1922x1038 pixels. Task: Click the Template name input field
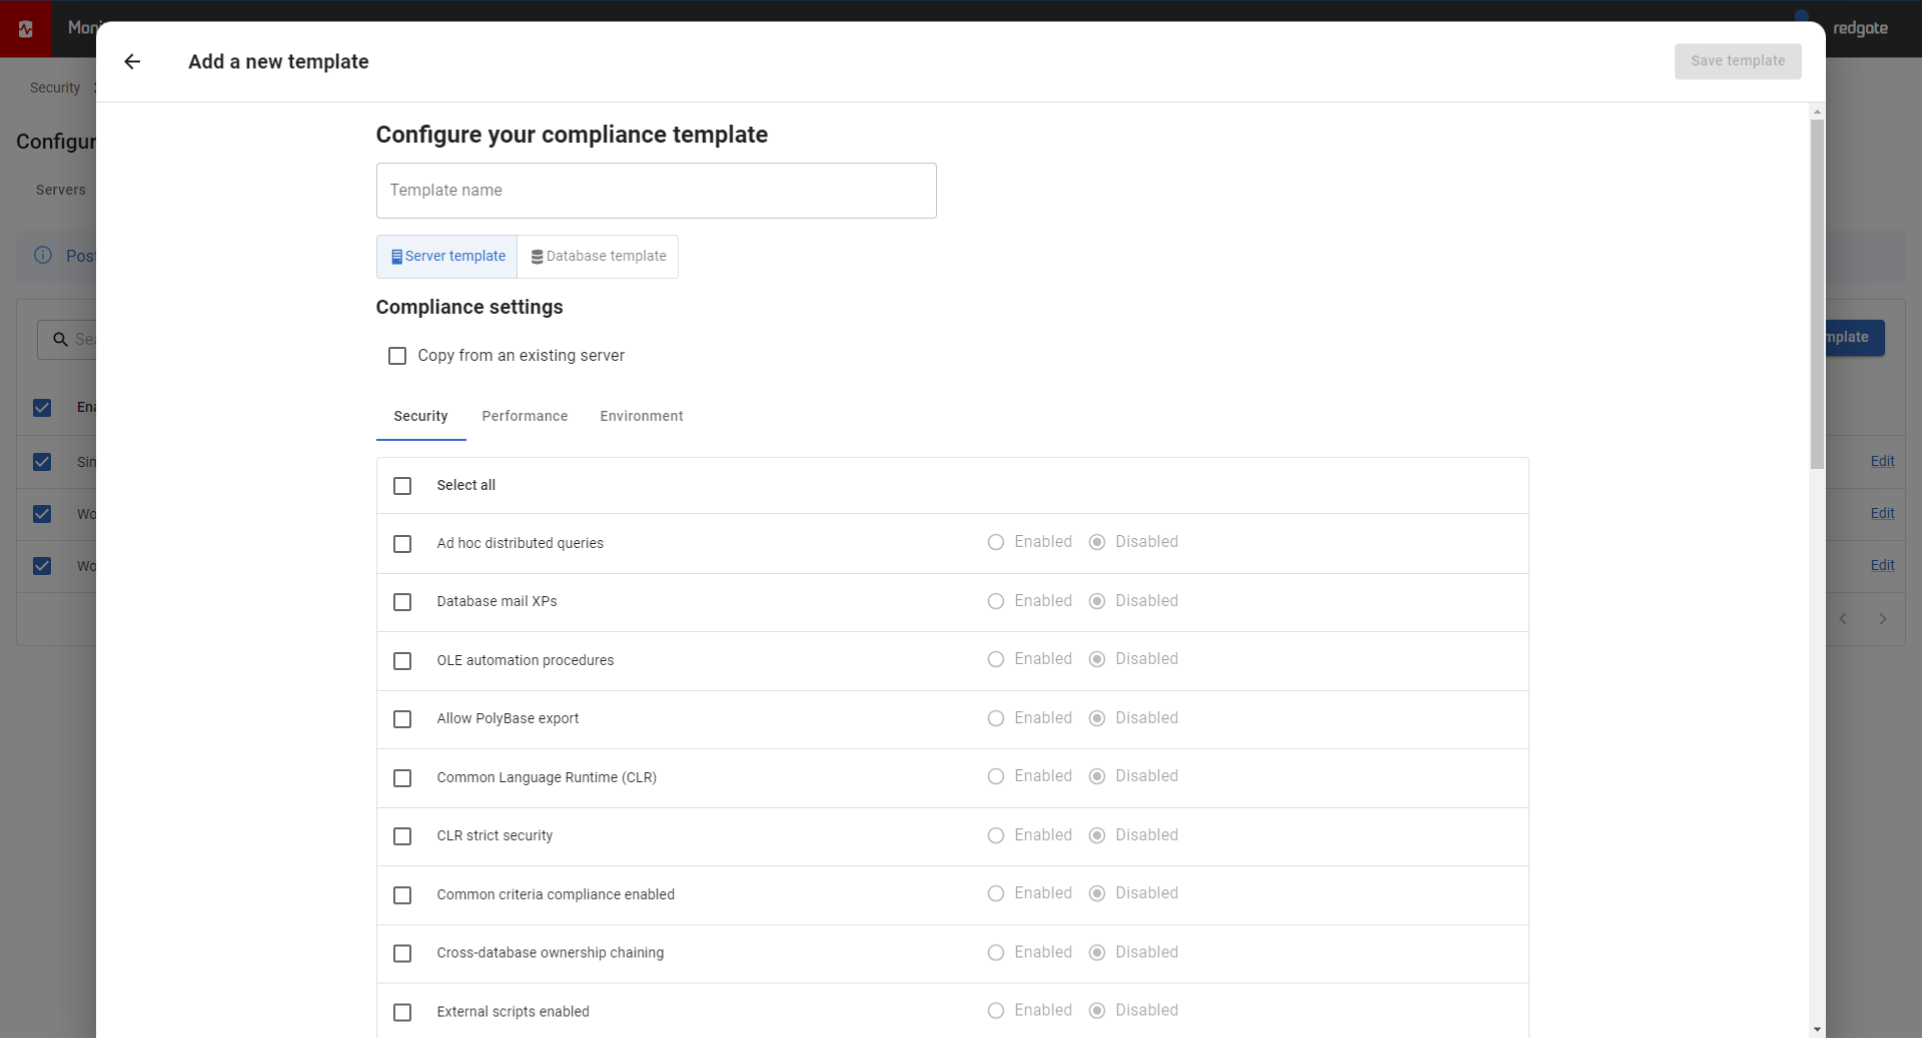tap(656, 190)
